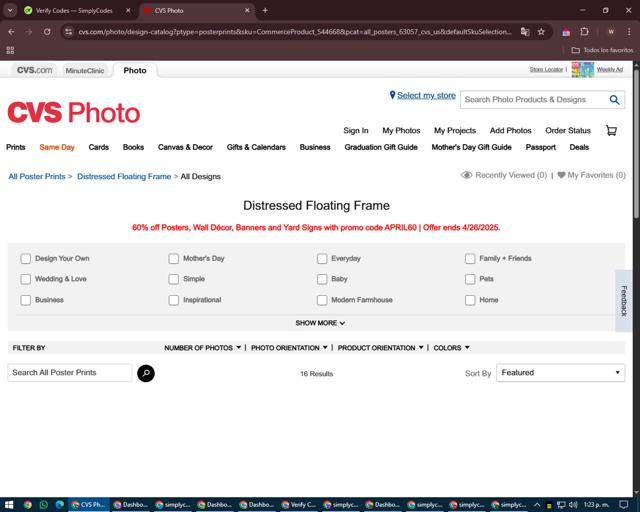640x512 pixels.
Task: Open the Deals menu item
Action: click(x=579, y=147)
